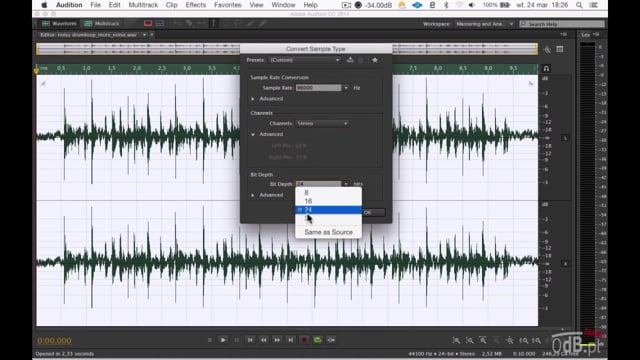The width and height of the screenshot is (640, 360).
Task: Click Bluetooth icon in menu bar
Action: point(446,5)
